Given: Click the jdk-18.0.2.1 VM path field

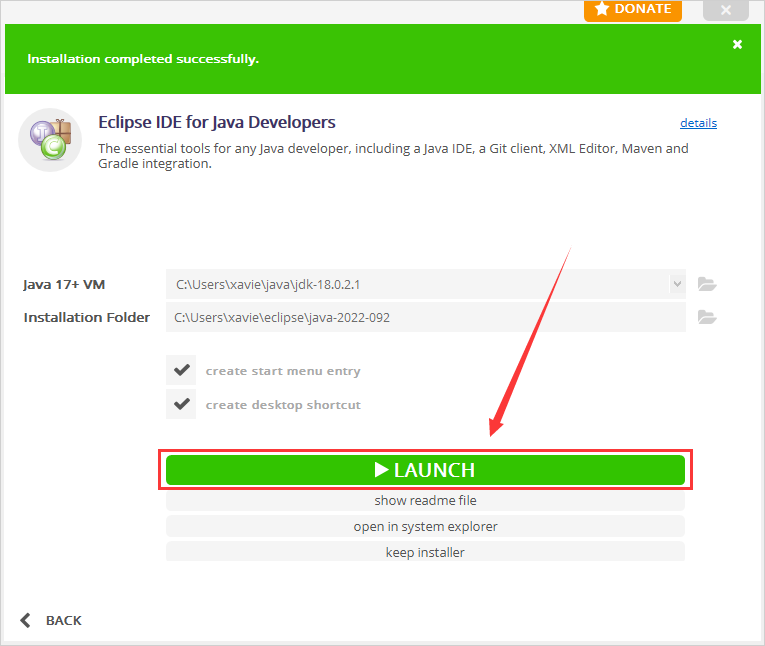Looking at the screenshot, I should click(420, 284).
